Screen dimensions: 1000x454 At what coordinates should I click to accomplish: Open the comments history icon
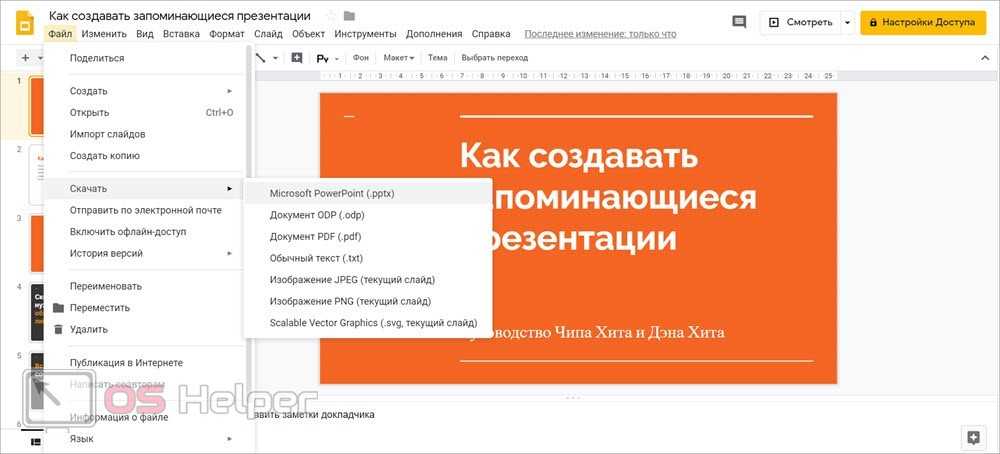739,22
